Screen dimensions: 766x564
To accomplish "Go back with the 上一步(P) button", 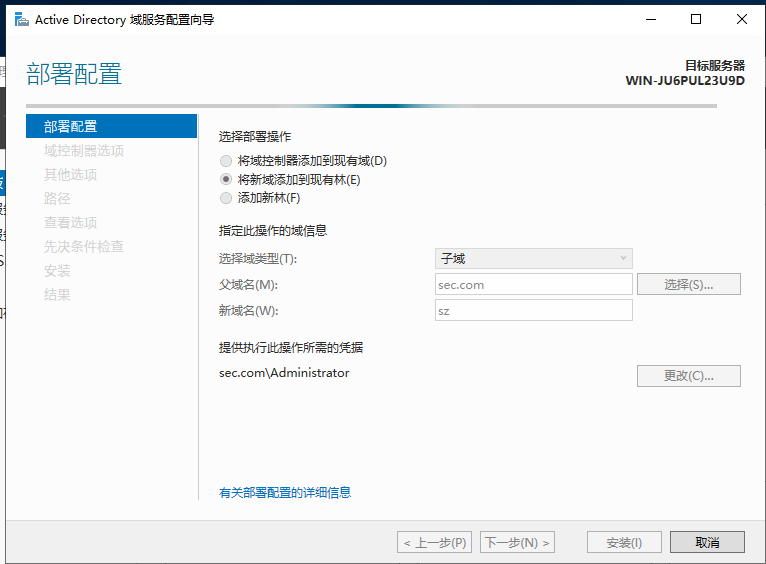I will [x=435, y=542].
